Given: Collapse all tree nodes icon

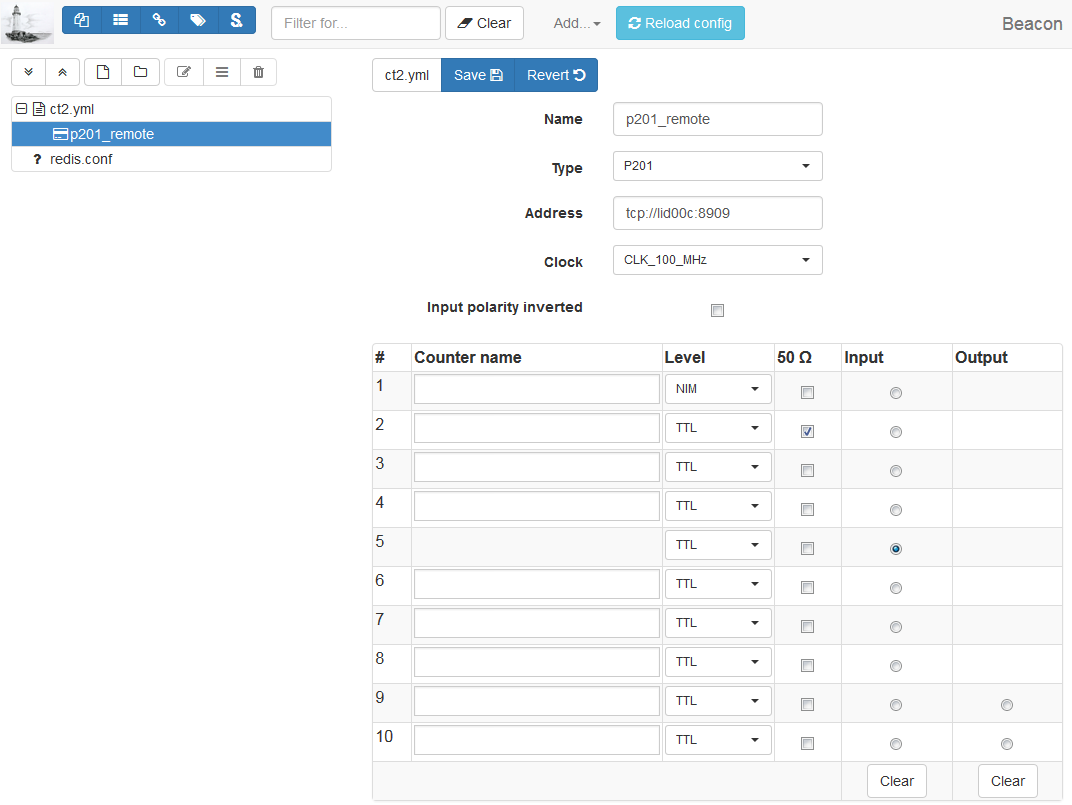Looking at the screenshot, I should 62,72.
